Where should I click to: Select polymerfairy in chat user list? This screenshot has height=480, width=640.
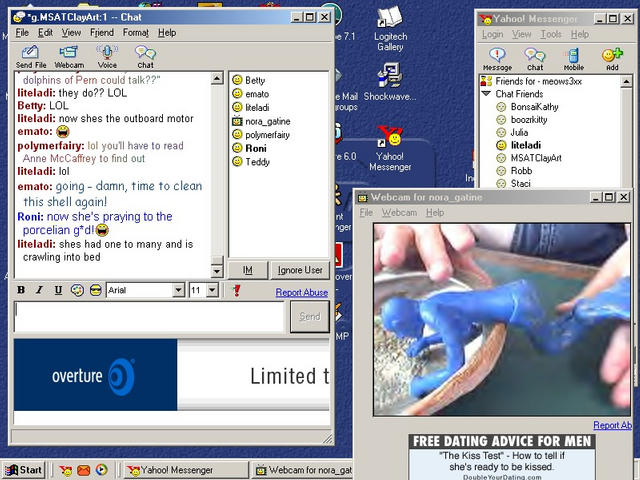click(267, 135)
